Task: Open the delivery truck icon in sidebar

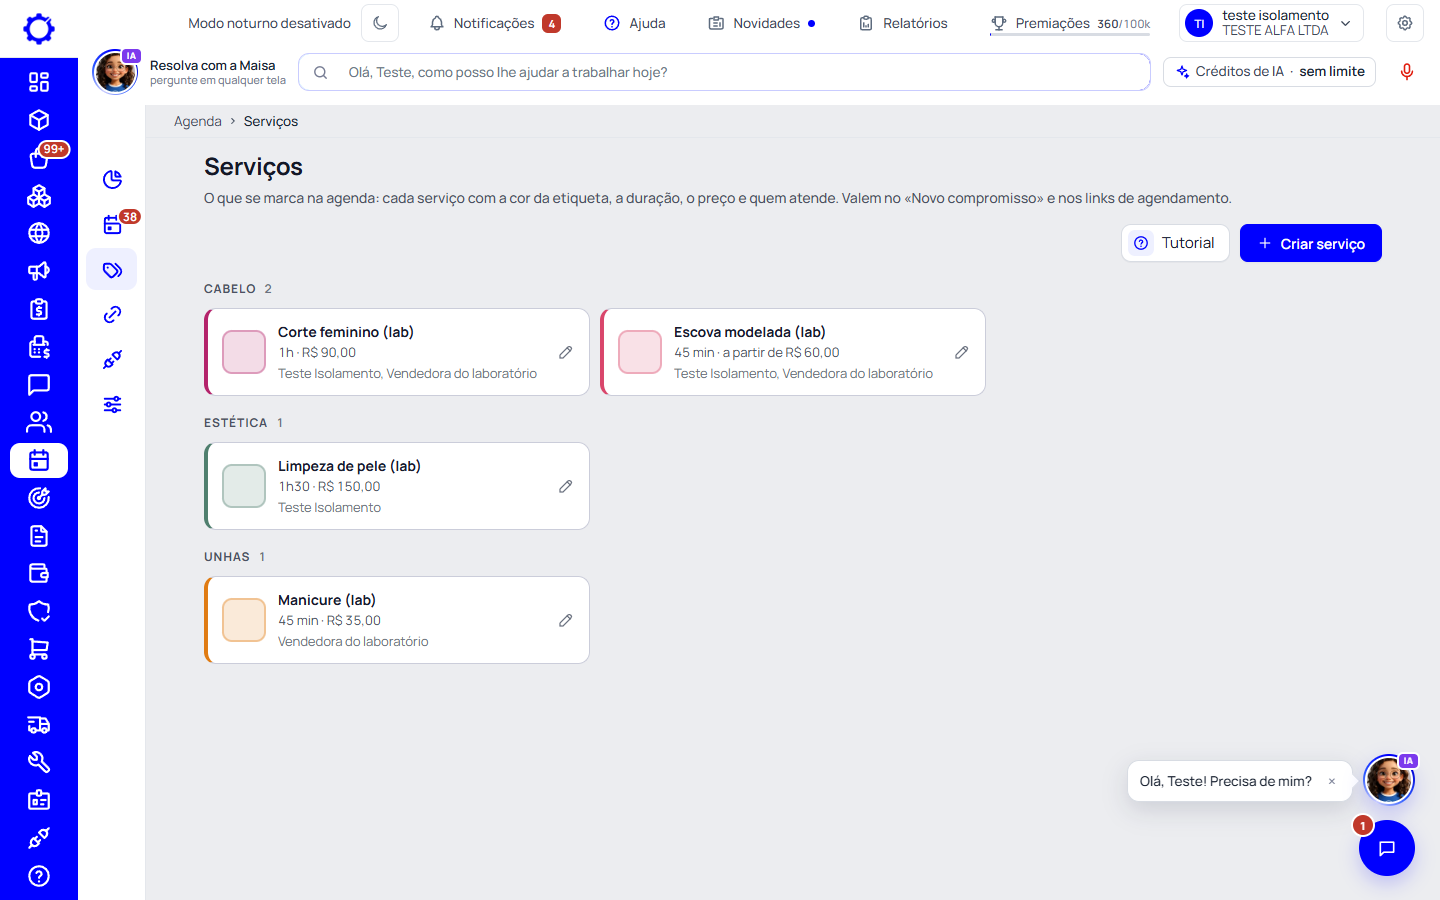Action: tap(39, 725)
